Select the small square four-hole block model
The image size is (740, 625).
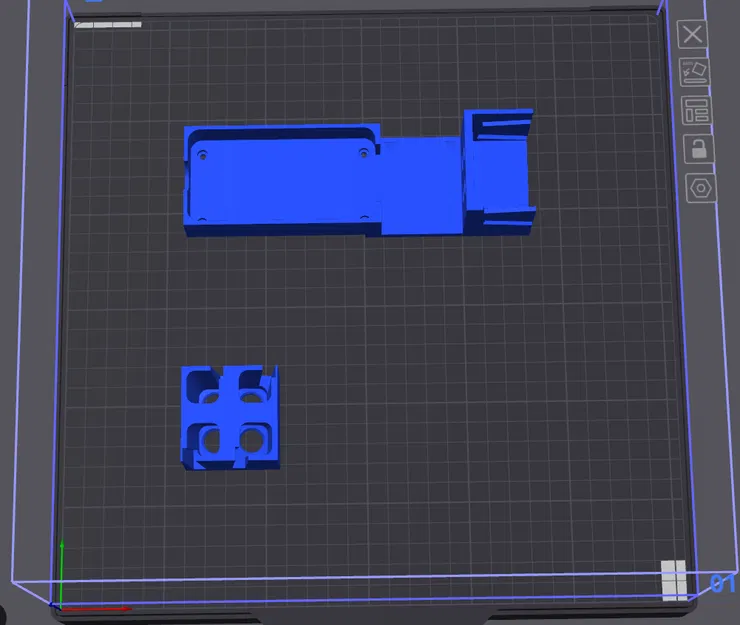230,417
